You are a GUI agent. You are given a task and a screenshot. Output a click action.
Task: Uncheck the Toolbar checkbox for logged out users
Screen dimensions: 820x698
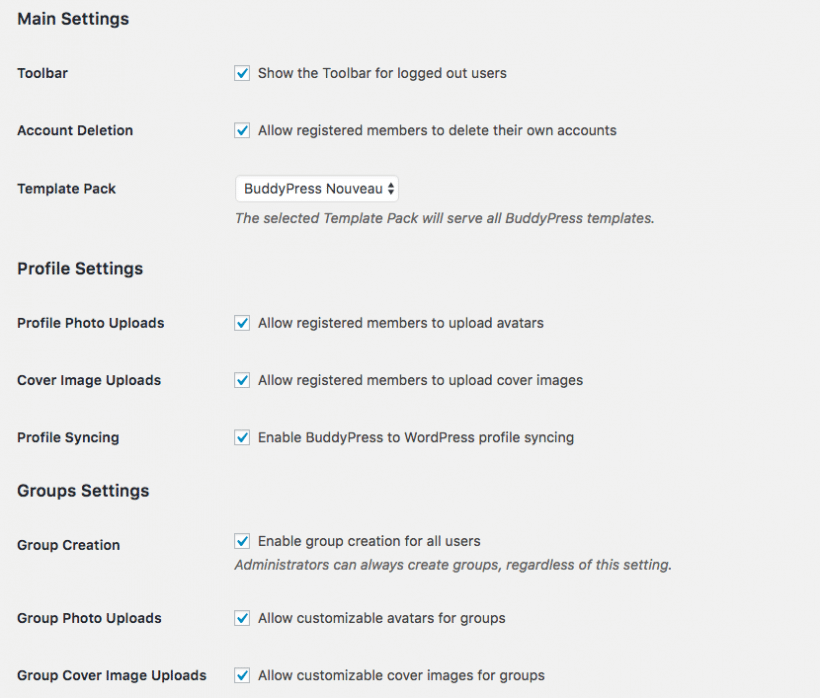click(x=242, y=73)
